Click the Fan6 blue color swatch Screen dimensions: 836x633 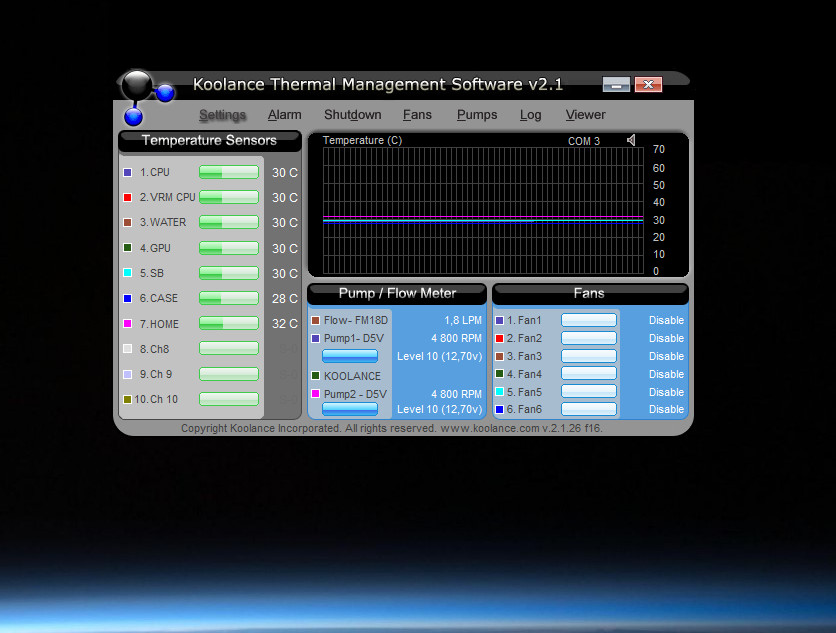point(500,409)
